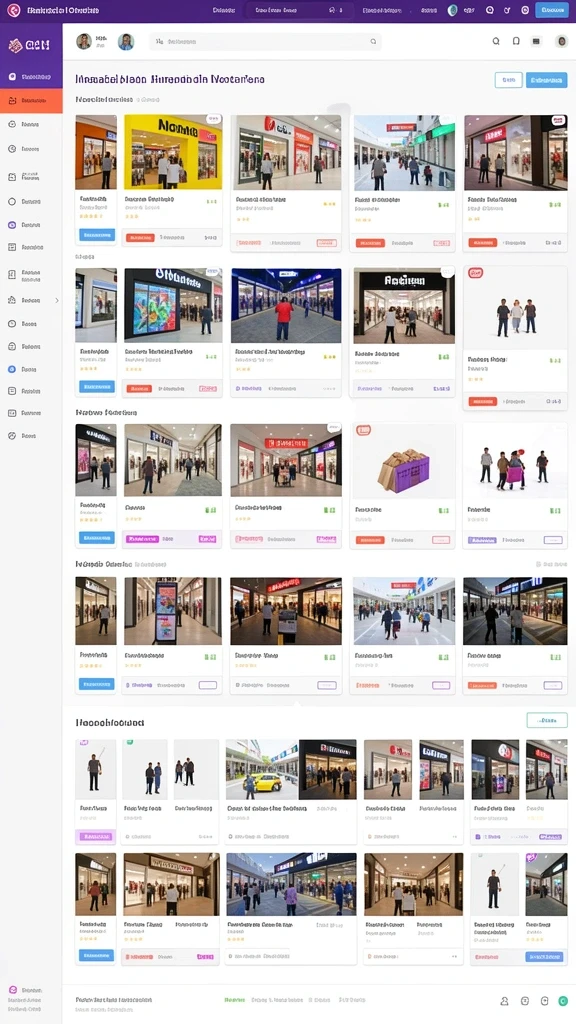The image size is (576, 1024).
Task: Open the dark dropdown box in the top purple bar
Action: click(298, 10)
